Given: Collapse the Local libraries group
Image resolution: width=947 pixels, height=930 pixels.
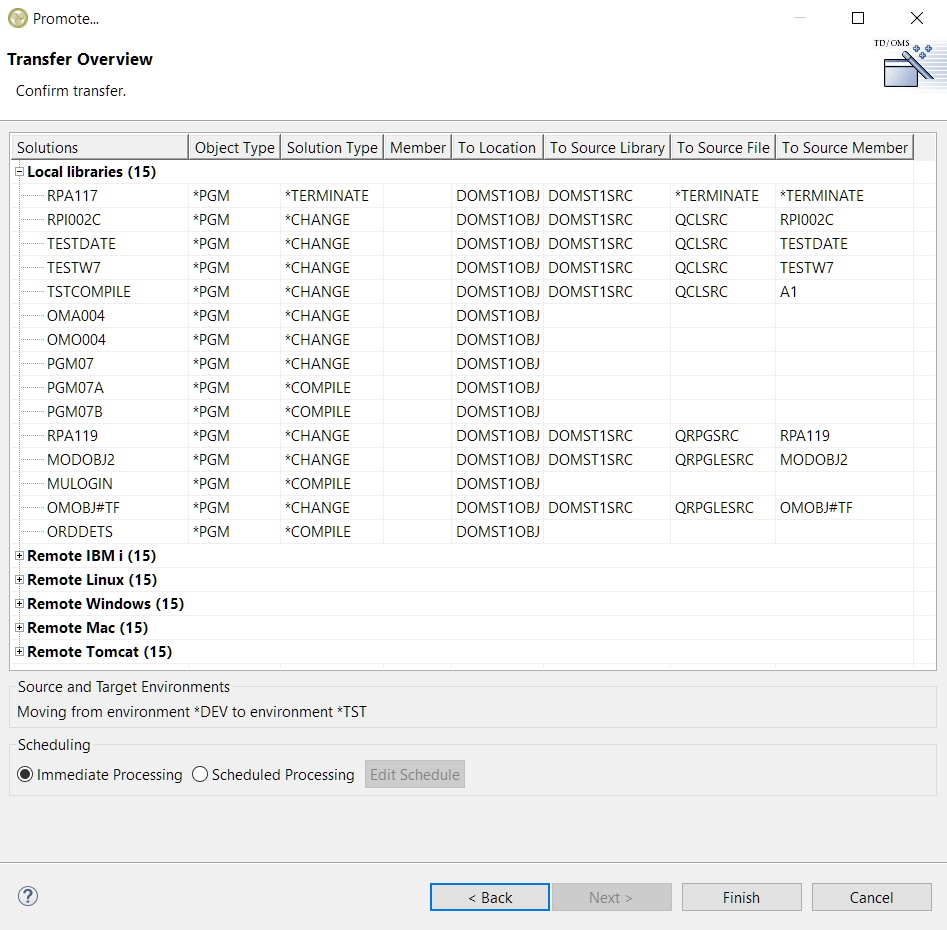Looking at the screenshot, I should point(19,172).
